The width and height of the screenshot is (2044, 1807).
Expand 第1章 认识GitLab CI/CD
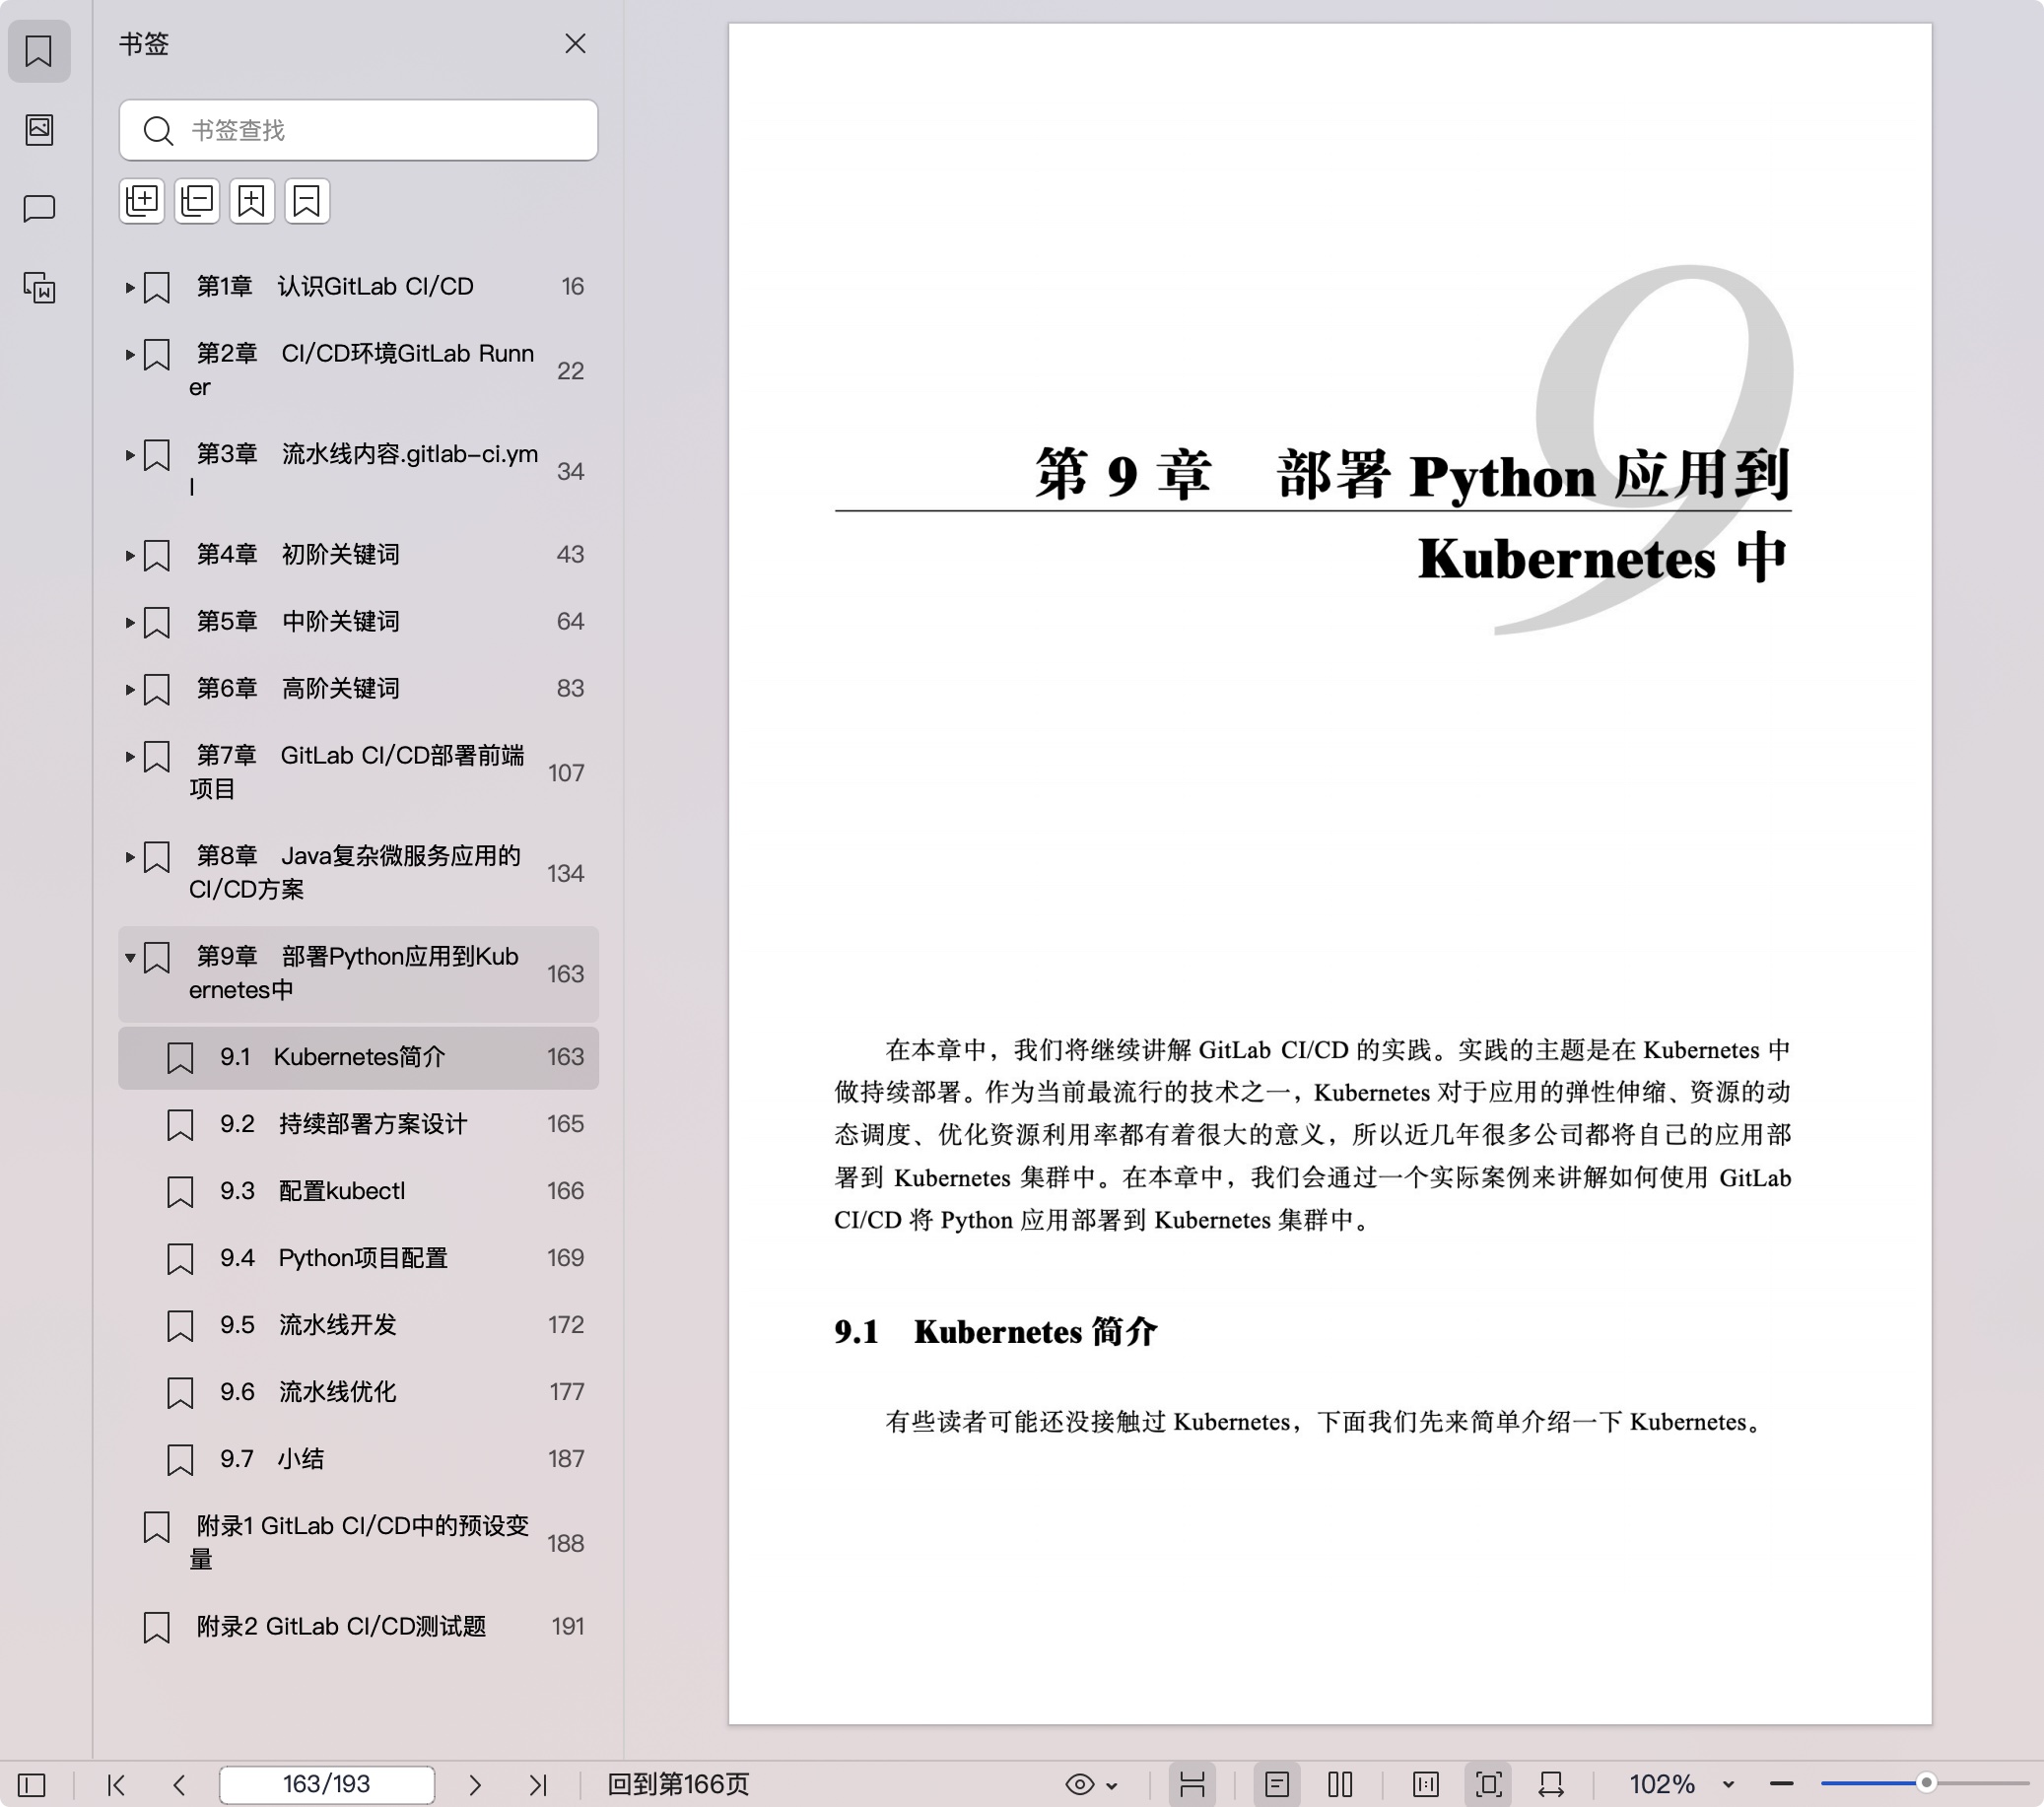tap(130, 287)
